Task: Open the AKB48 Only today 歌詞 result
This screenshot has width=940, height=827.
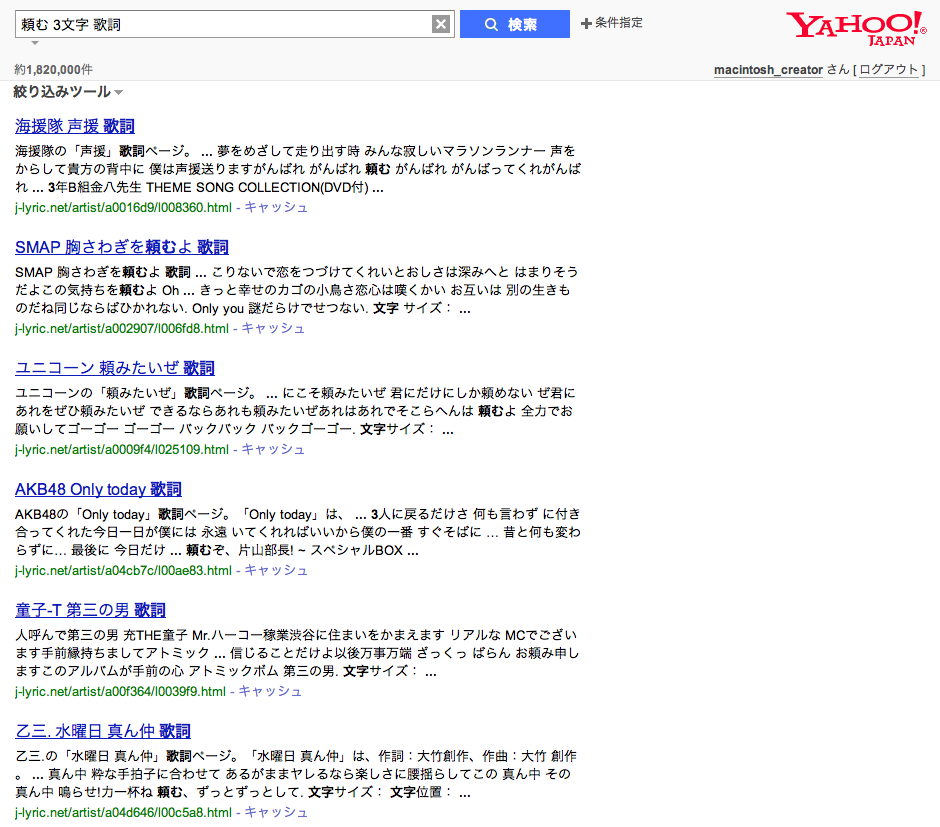Action: pyautogui.click(x=98, y=490)
